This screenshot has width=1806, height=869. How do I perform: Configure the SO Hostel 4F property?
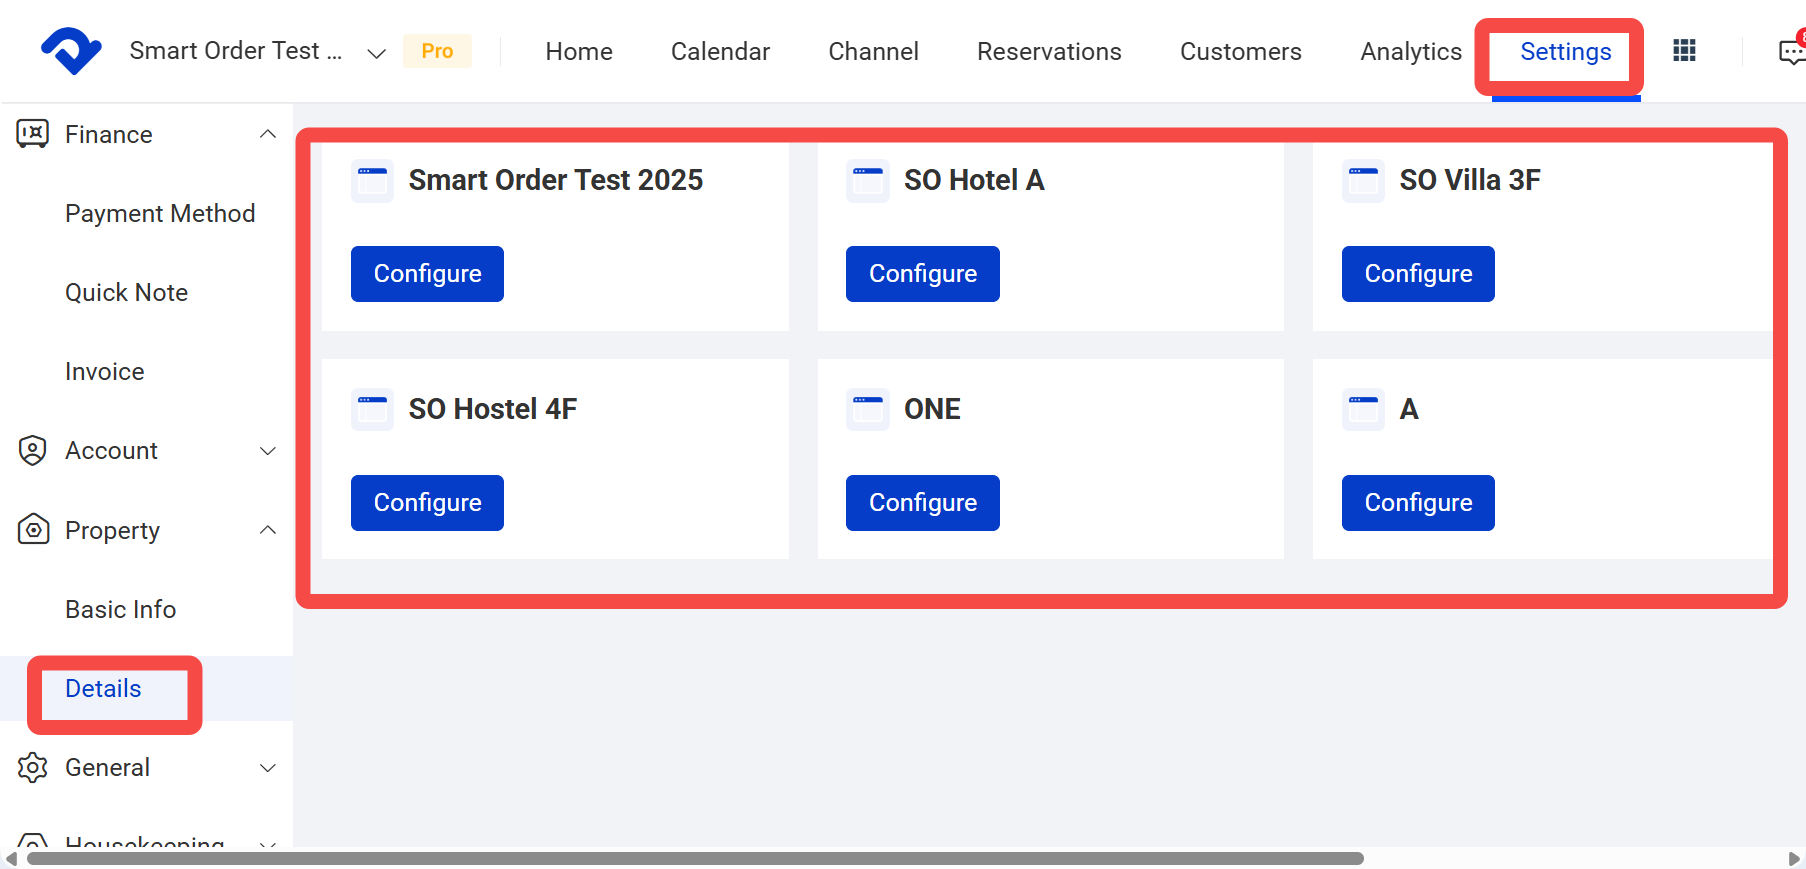[x=427, y=503]
